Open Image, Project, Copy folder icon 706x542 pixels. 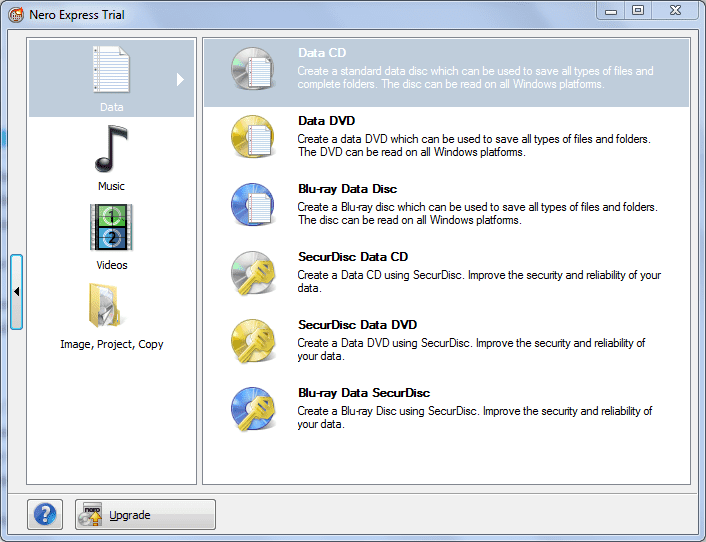(106, 305)
